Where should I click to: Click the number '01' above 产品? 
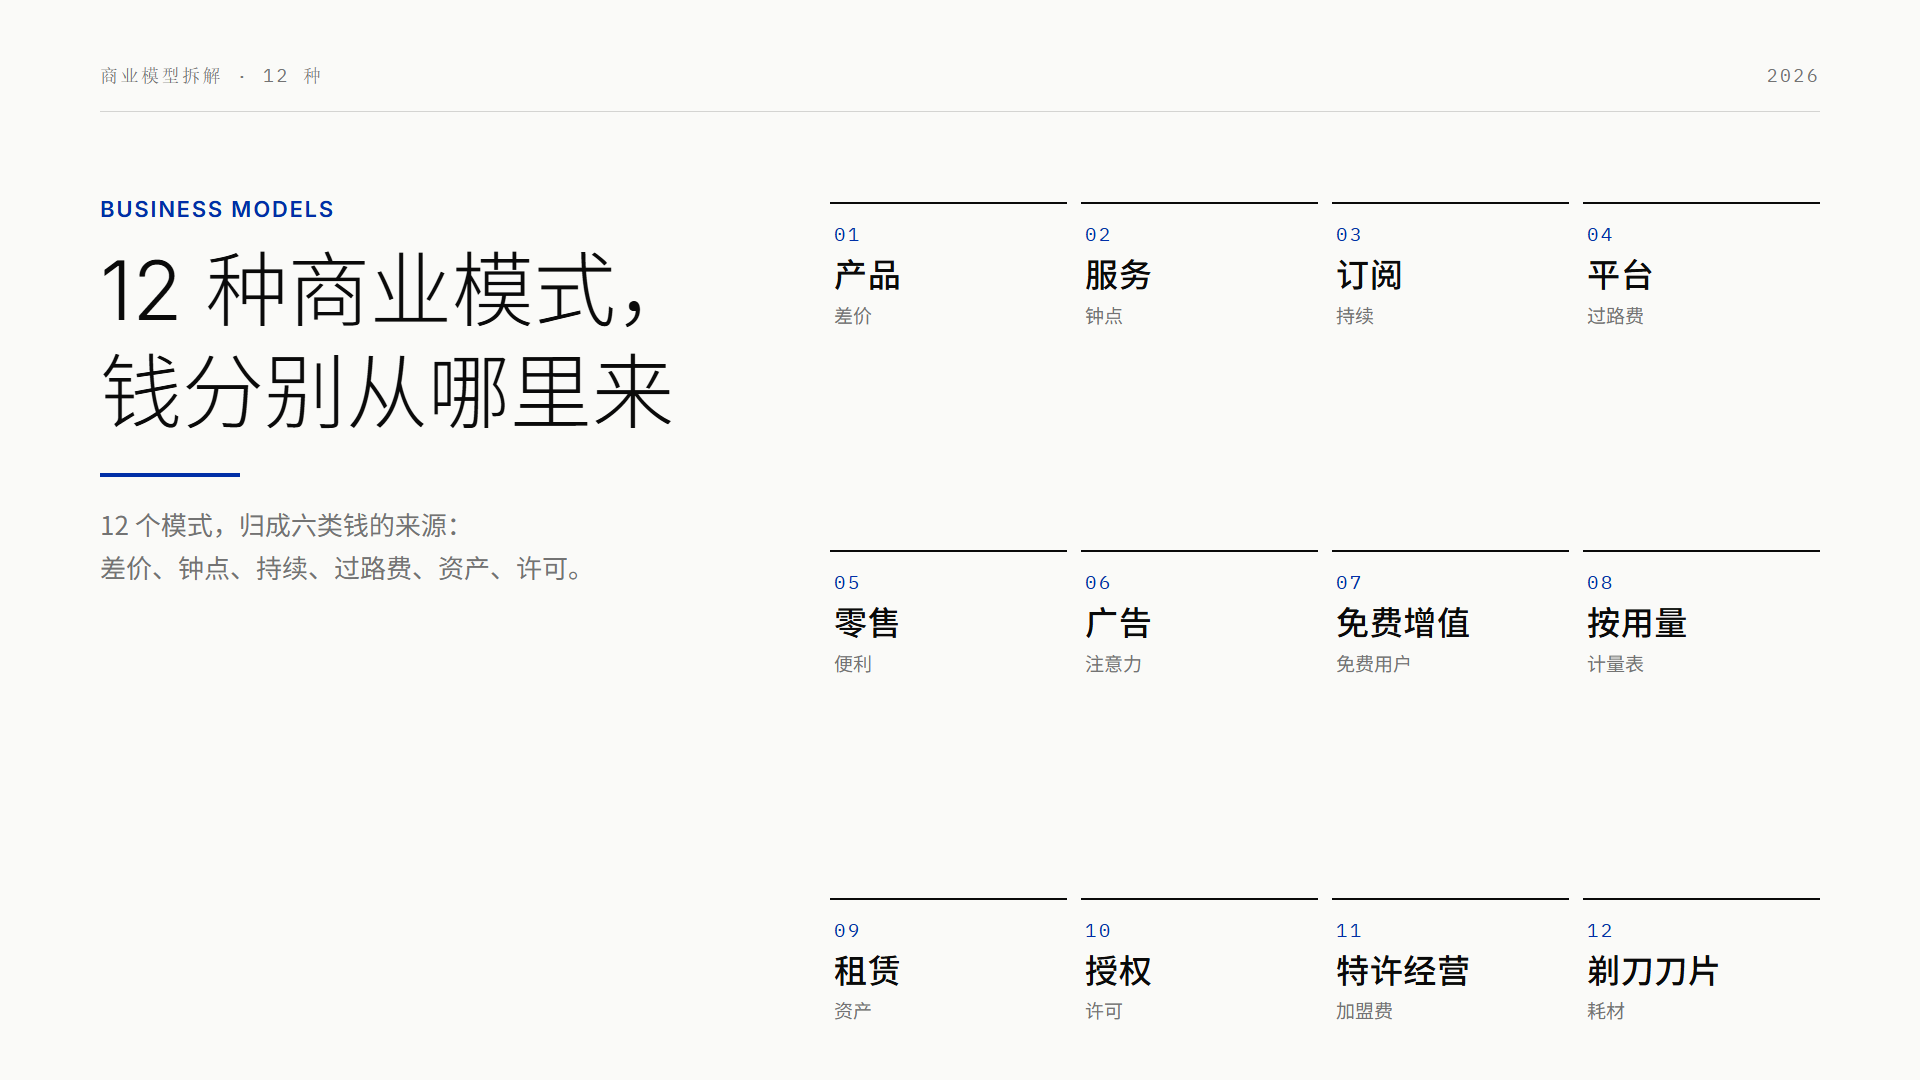pyautogui.click(x=847, y=235)
